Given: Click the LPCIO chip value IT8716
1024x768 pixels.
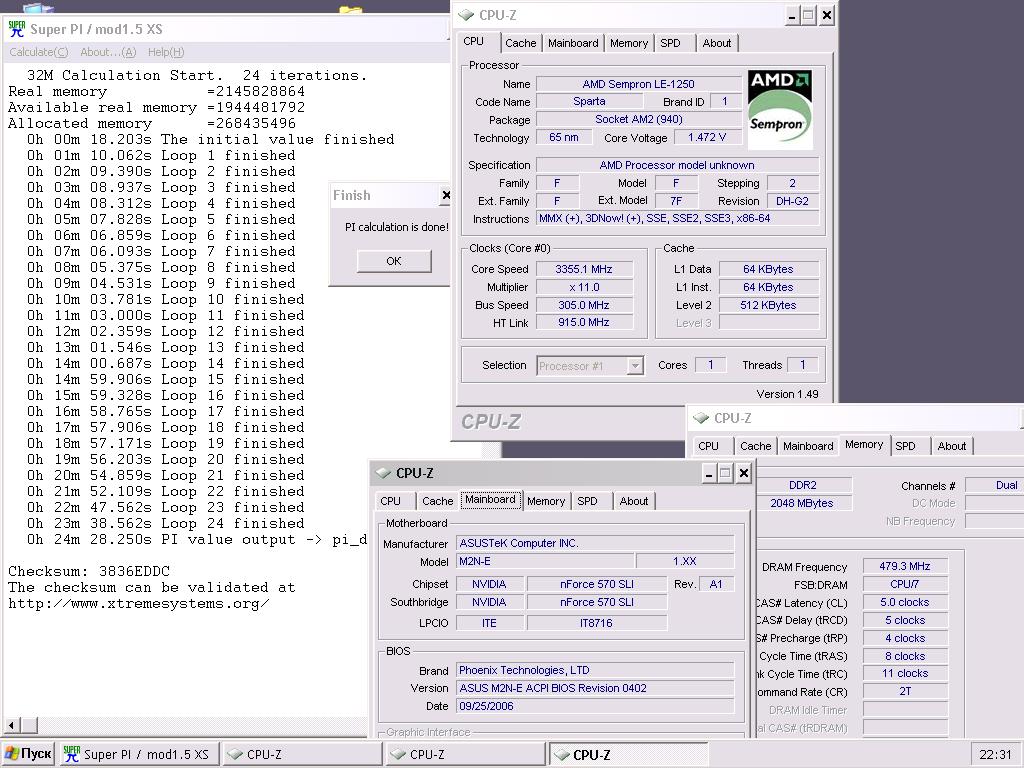Looking at the screenshot, I should (596, 623).
